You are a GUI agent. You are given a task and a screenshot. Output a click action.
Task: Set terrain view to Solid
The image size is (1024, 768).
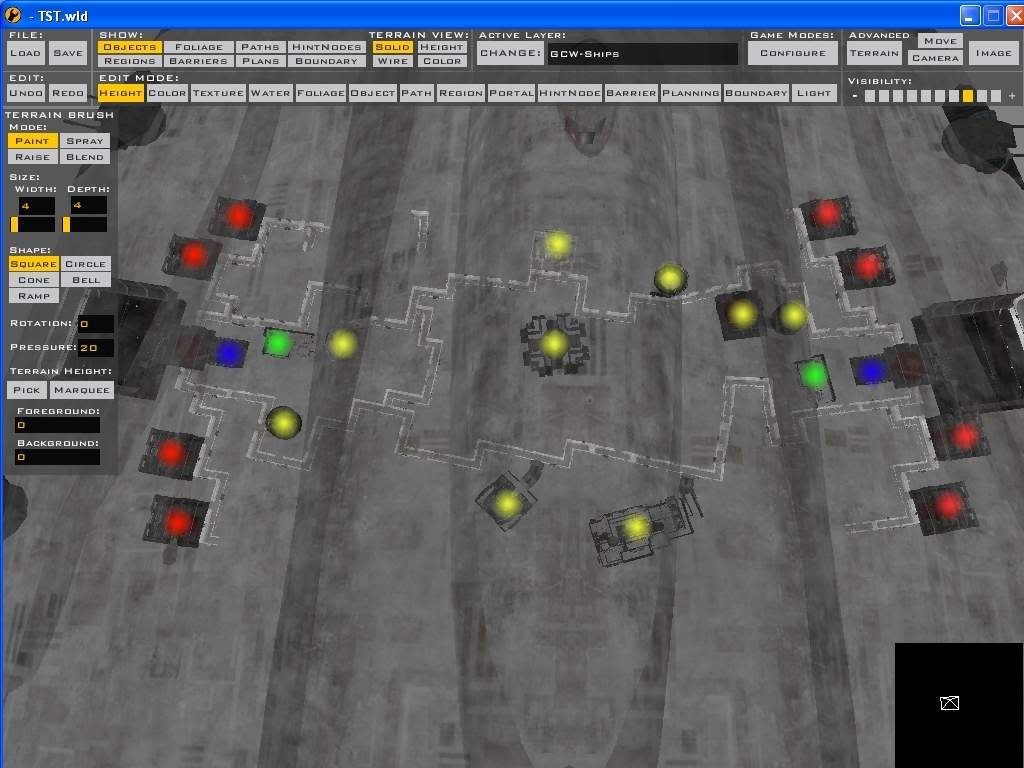pos(392,47)
